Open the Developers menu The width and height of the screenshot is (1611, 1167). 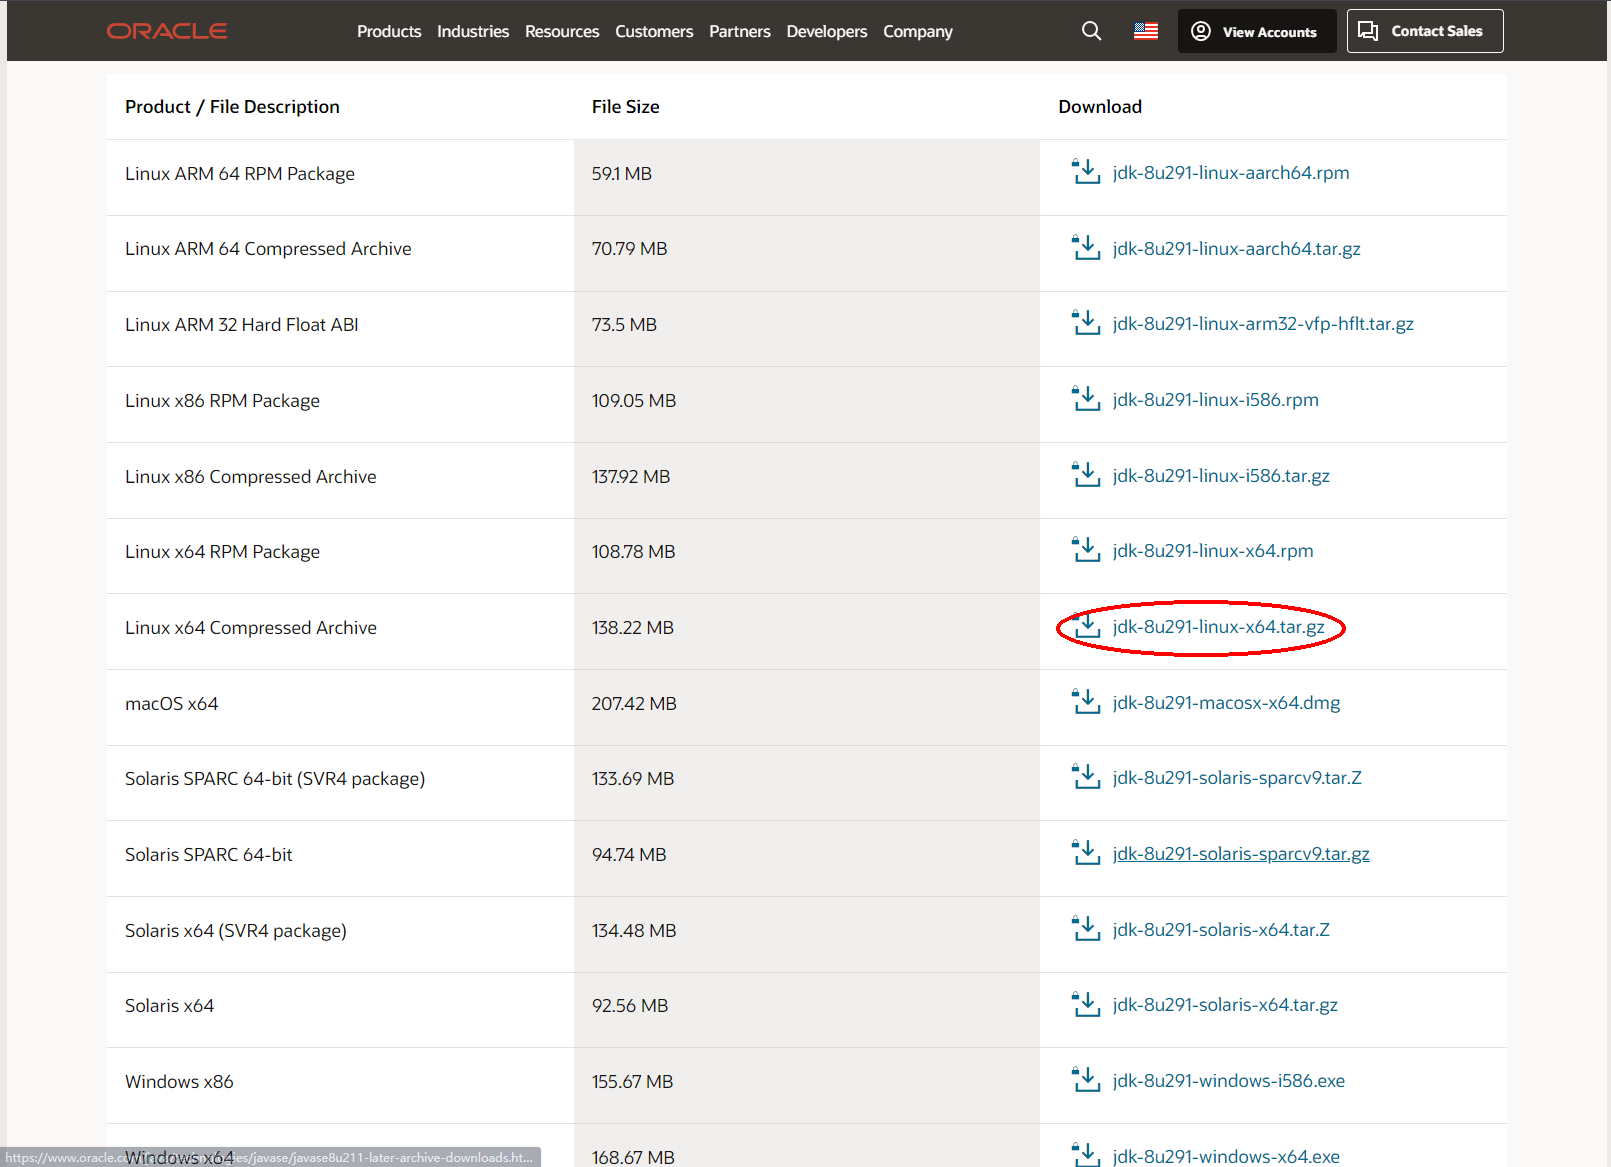(x=826, y=31)
